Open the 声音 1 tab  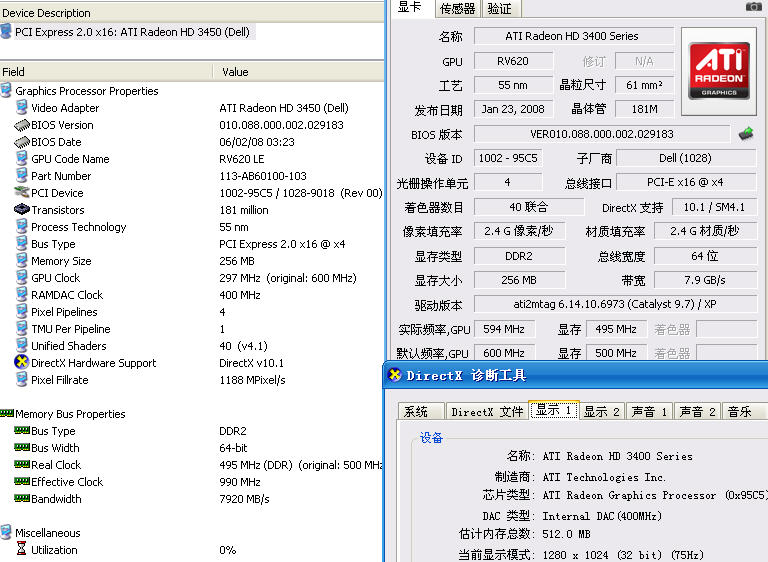(x=649, y=412)
